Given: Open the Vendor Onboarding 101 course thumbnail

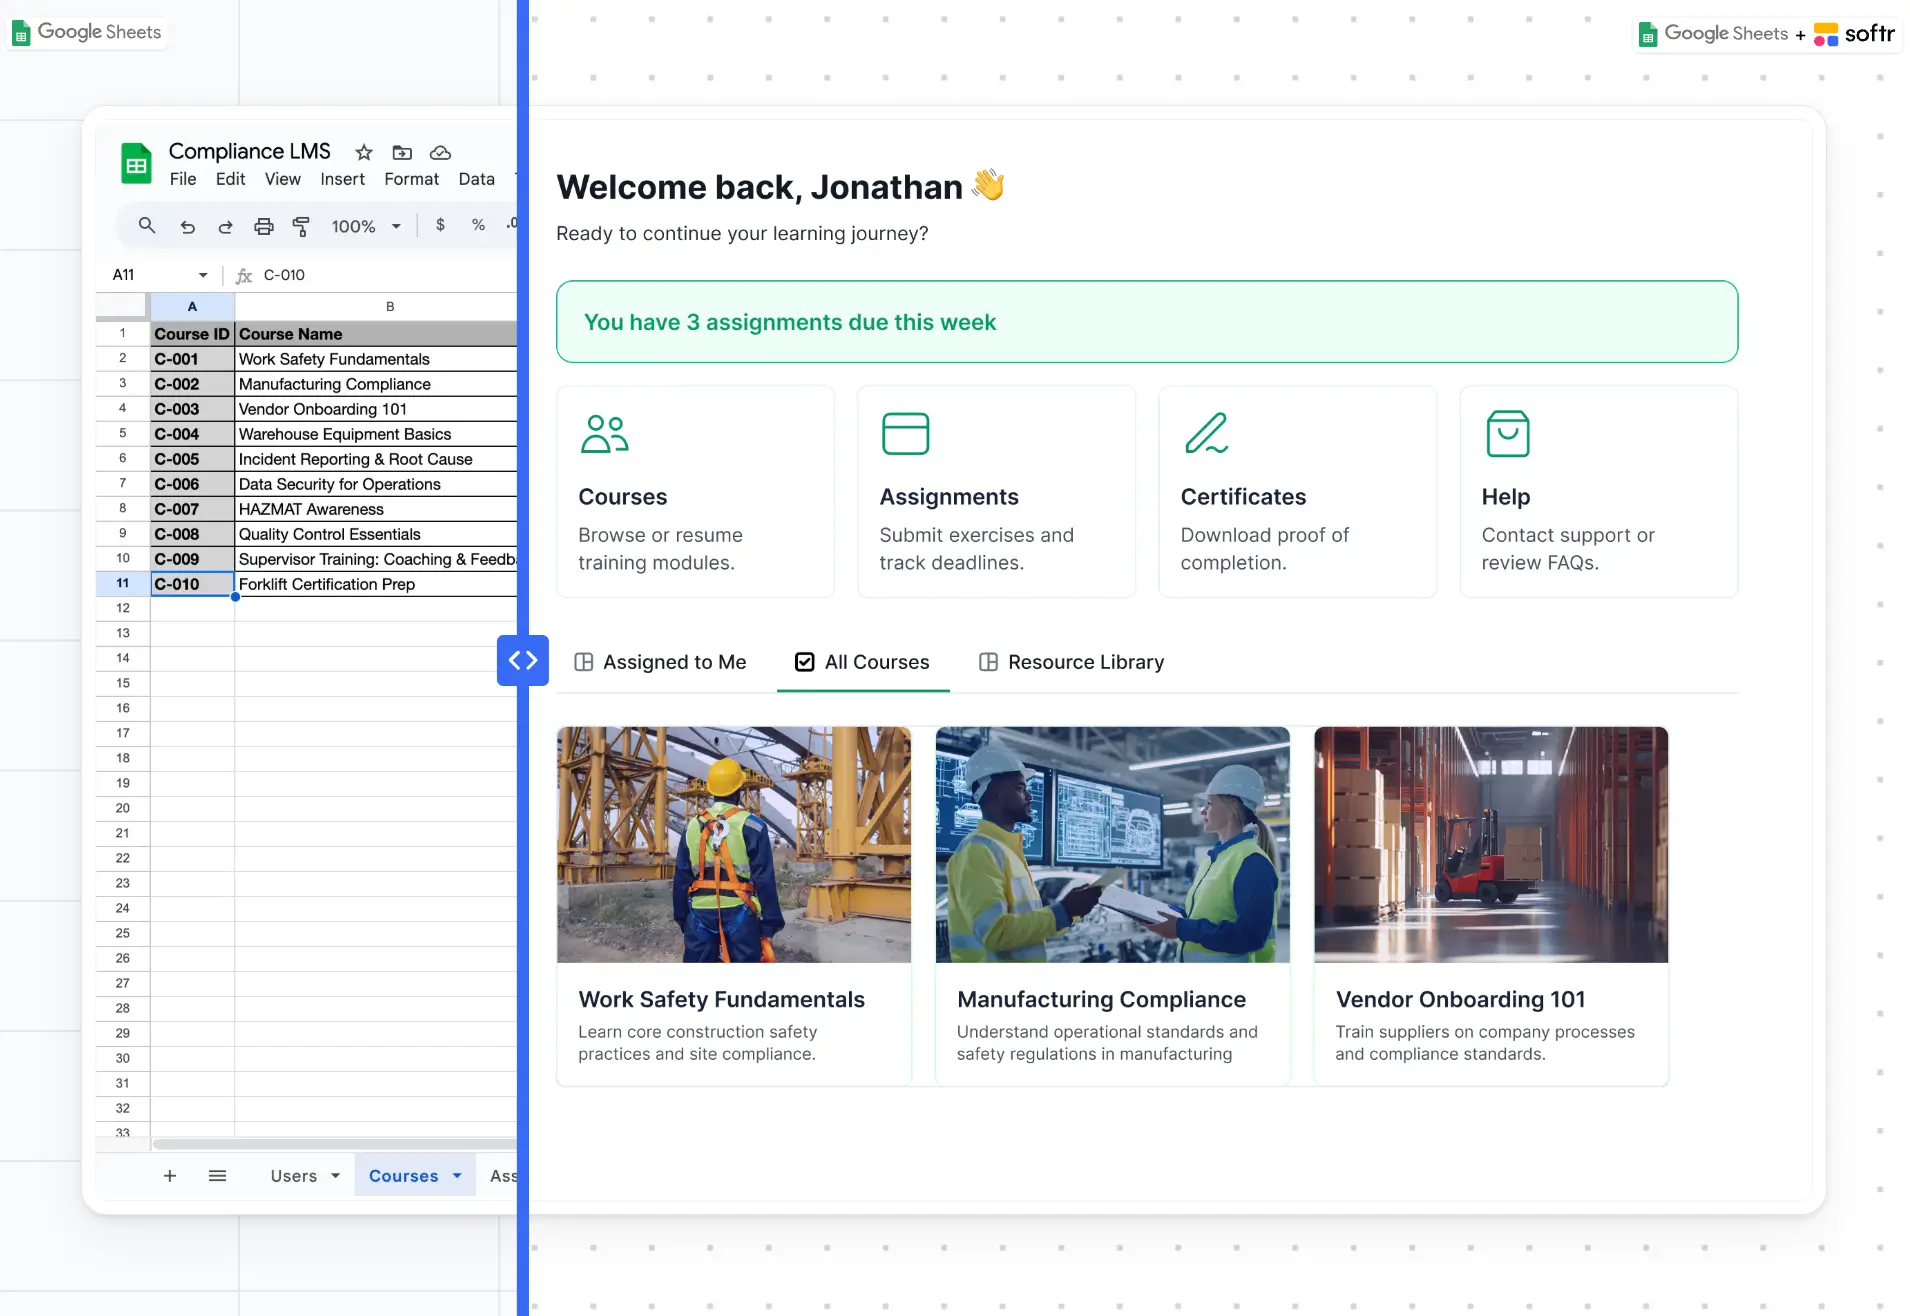Looking at the screenshot, I should point(1491,845).
